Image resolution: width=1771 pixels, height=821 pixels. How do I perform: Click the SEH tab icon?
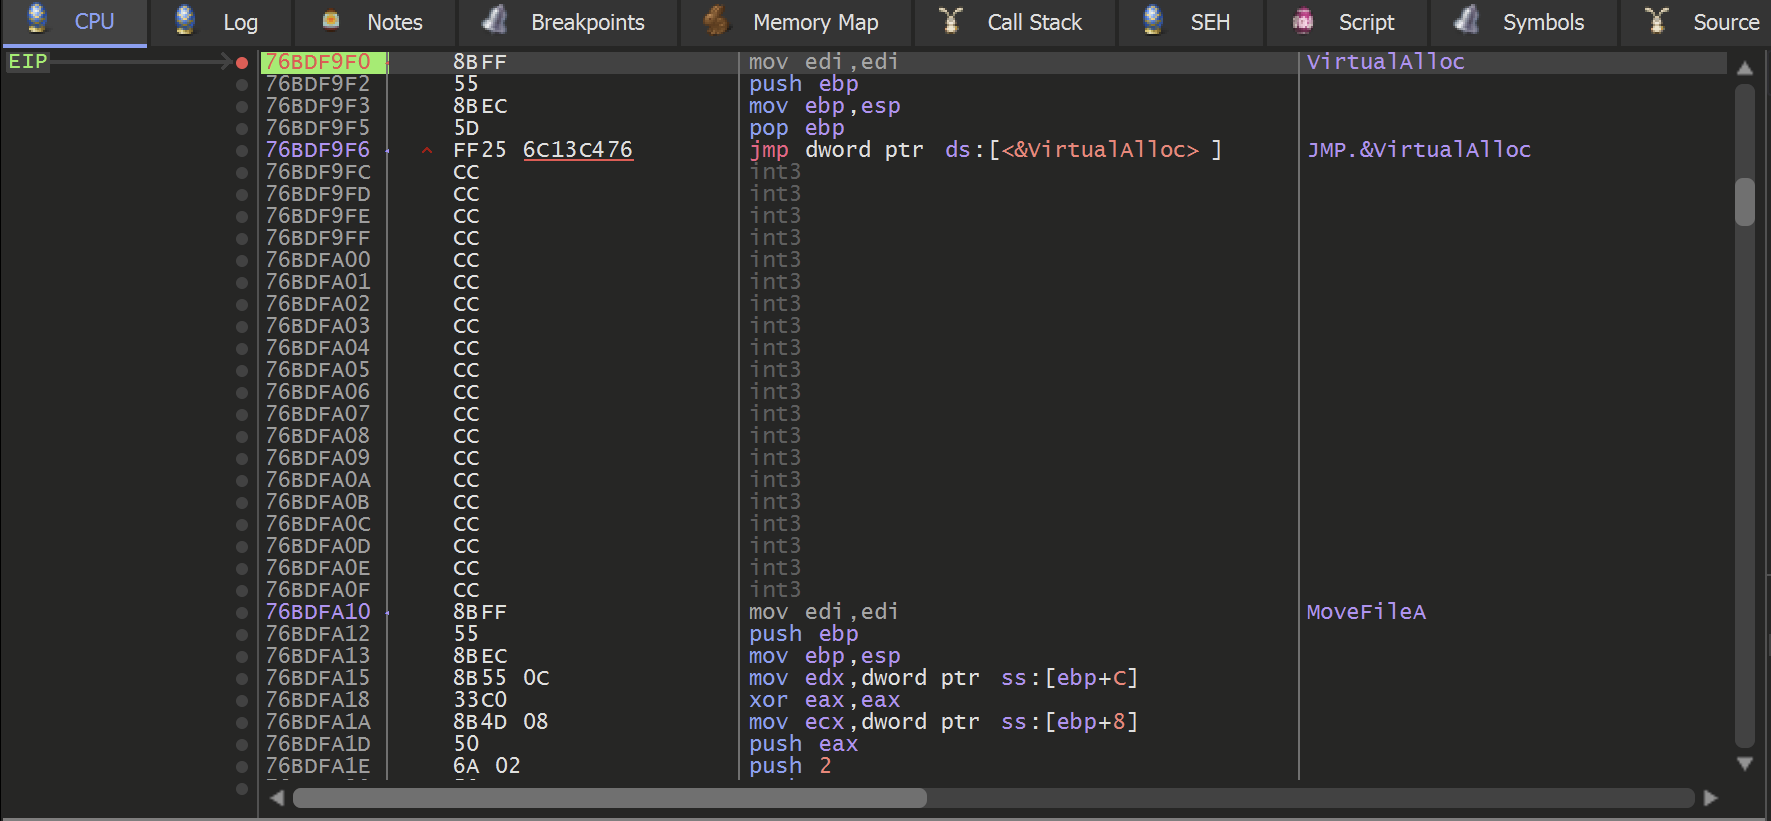[x=1153, y=20]
